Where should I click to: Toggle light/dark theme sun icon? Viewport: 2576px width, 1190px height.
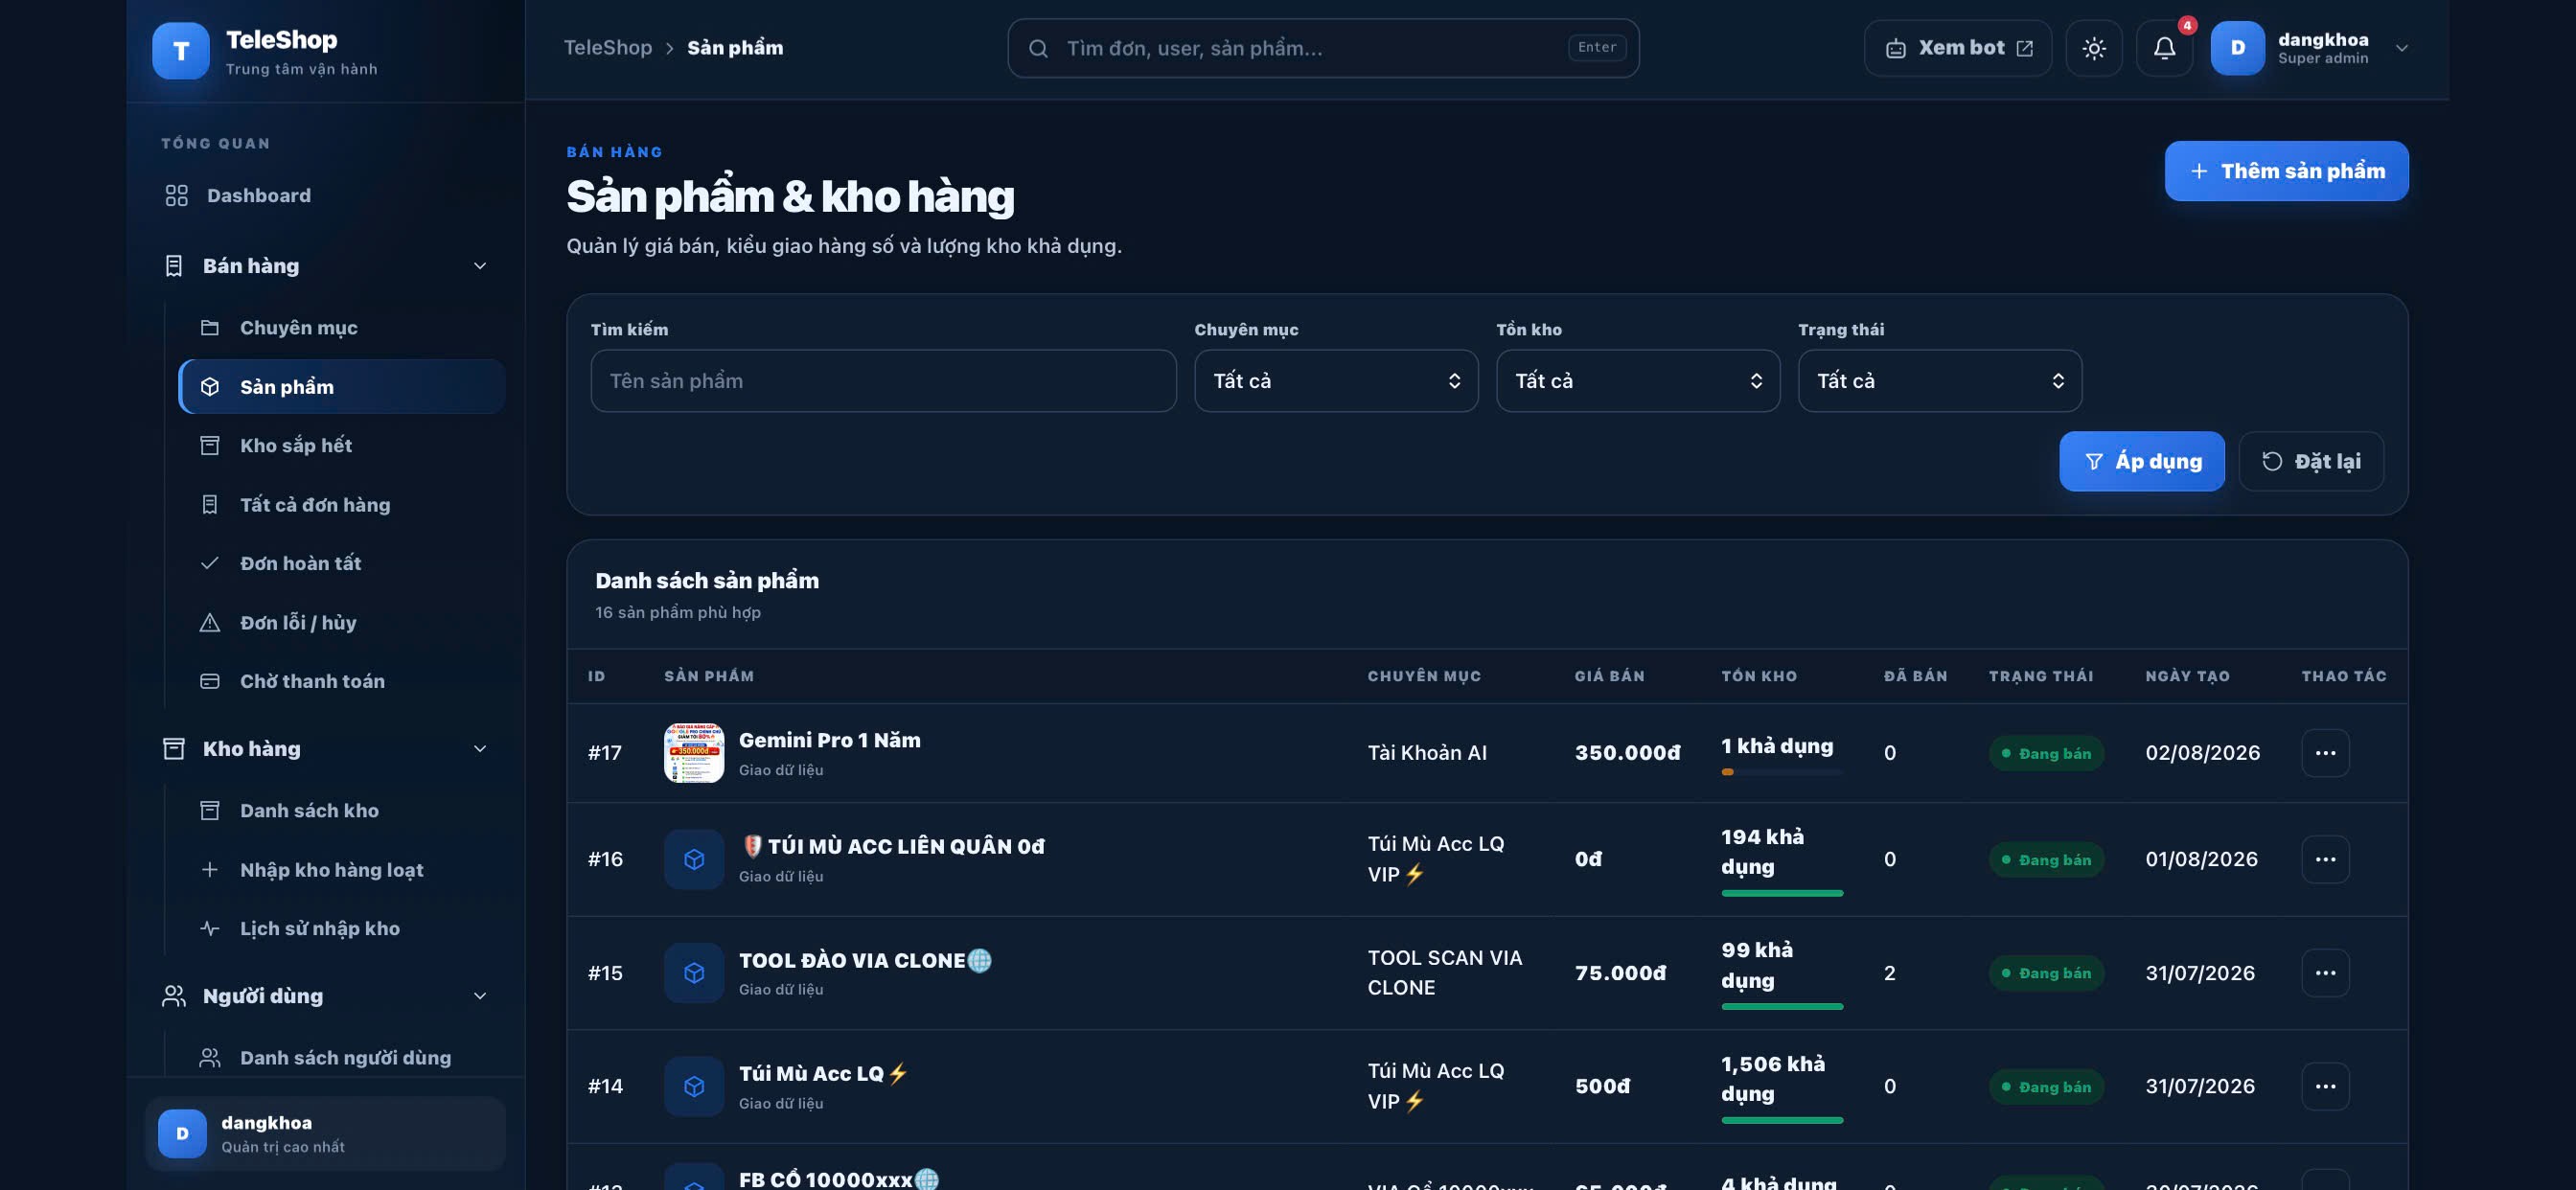coord(2094,48)
